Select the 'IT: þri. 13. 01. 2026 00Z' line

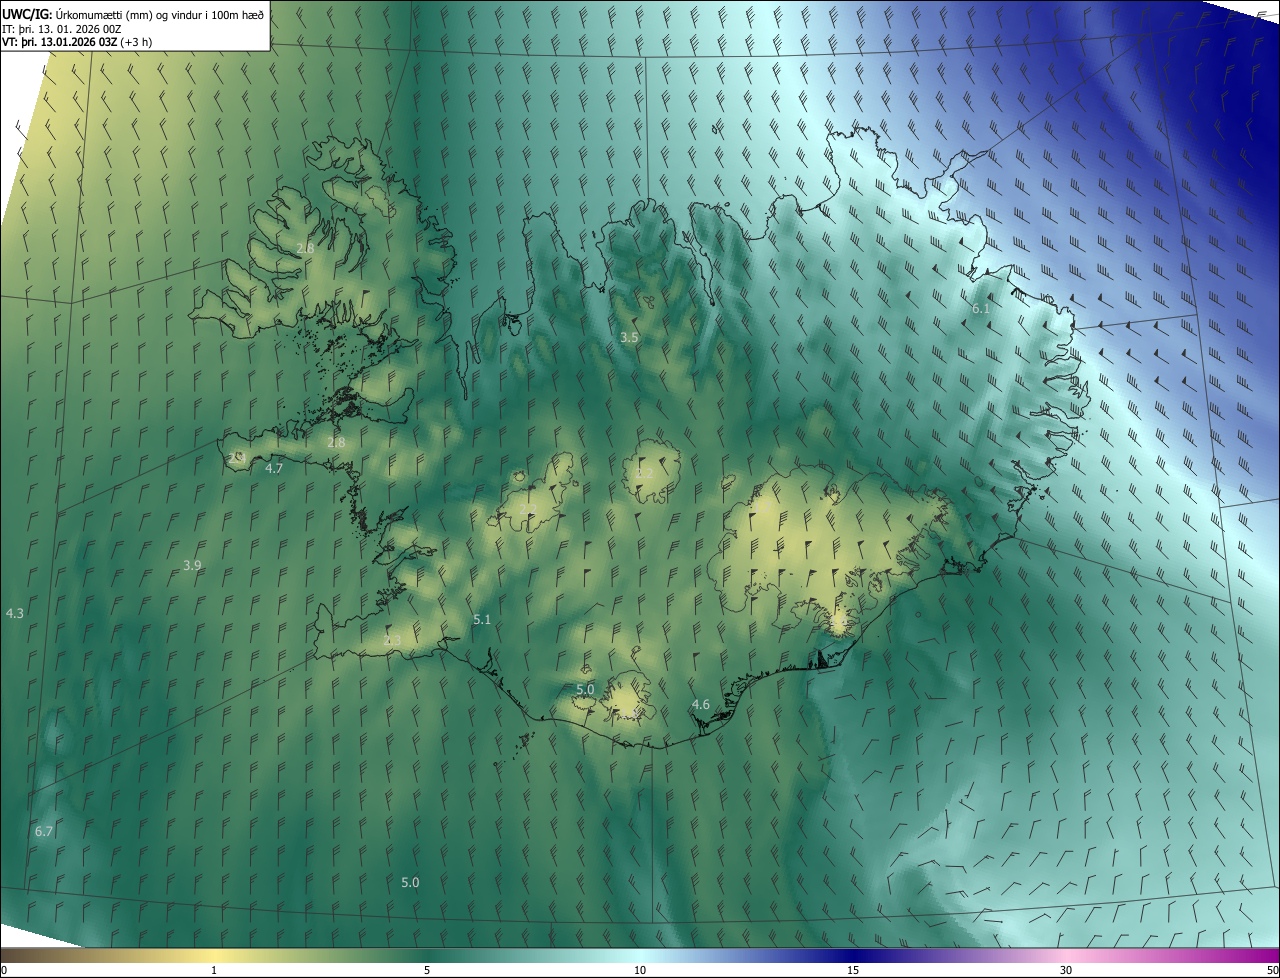[x=62, y=28]
